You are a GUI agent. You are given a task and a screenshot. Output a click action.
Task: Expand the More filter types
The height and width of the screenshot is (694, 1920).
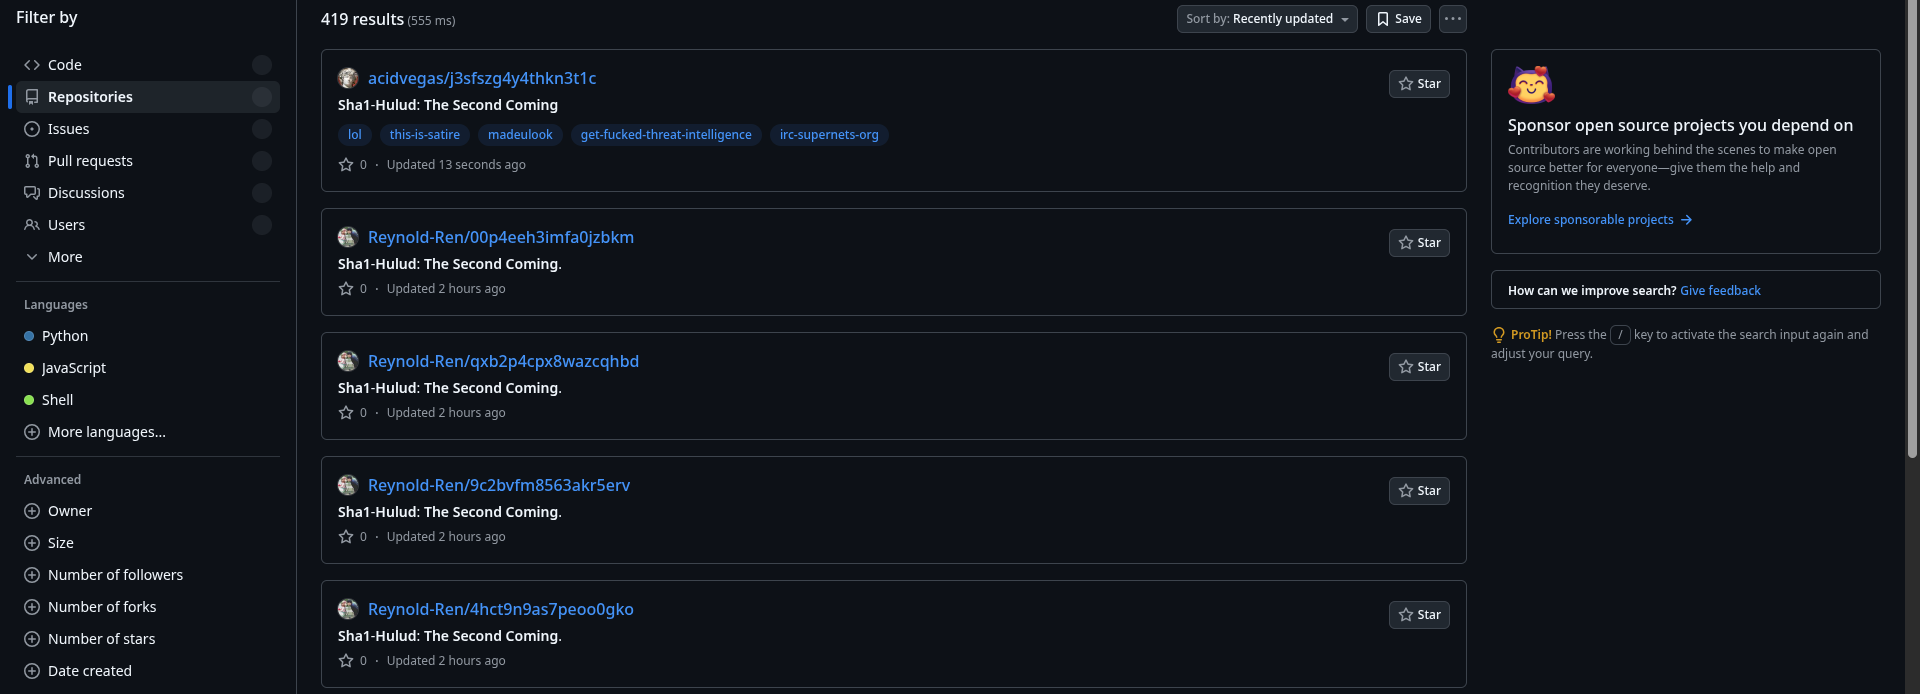[148, 257]
